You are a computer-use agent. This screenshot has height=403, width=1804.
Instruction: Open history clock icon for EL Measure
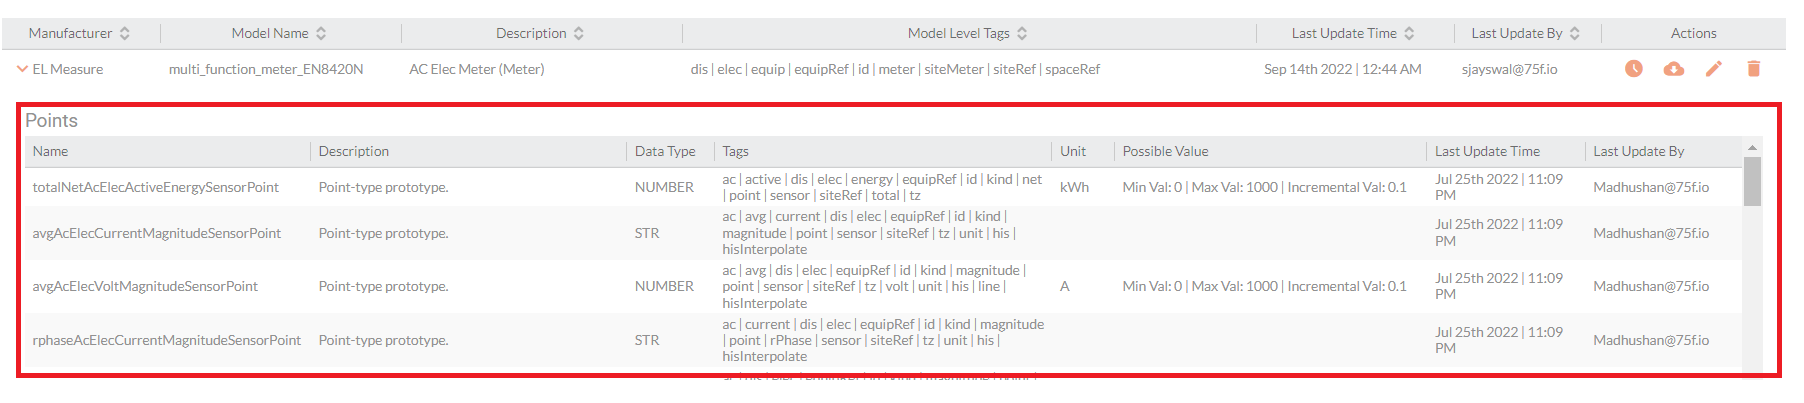[1633, 69]
